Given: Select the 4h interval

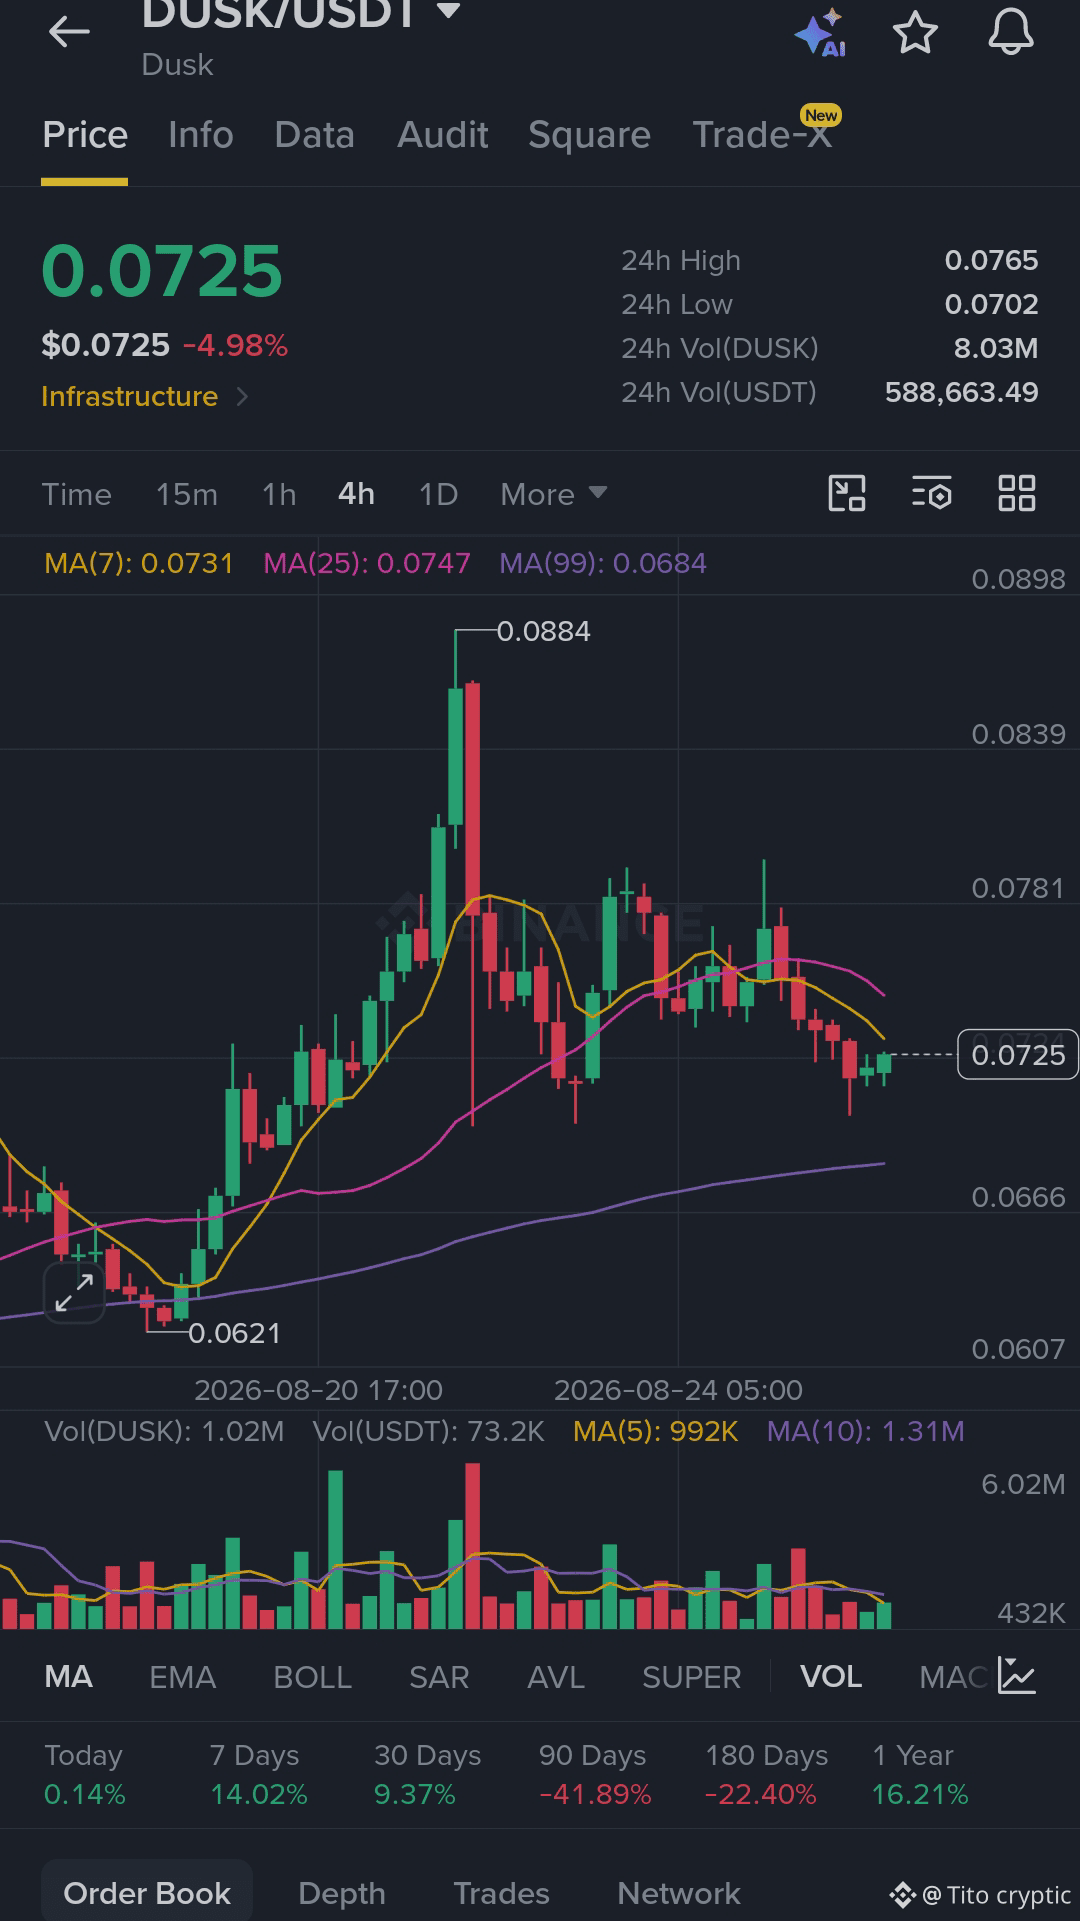Looking at the screenshot, I should [356, 494].
